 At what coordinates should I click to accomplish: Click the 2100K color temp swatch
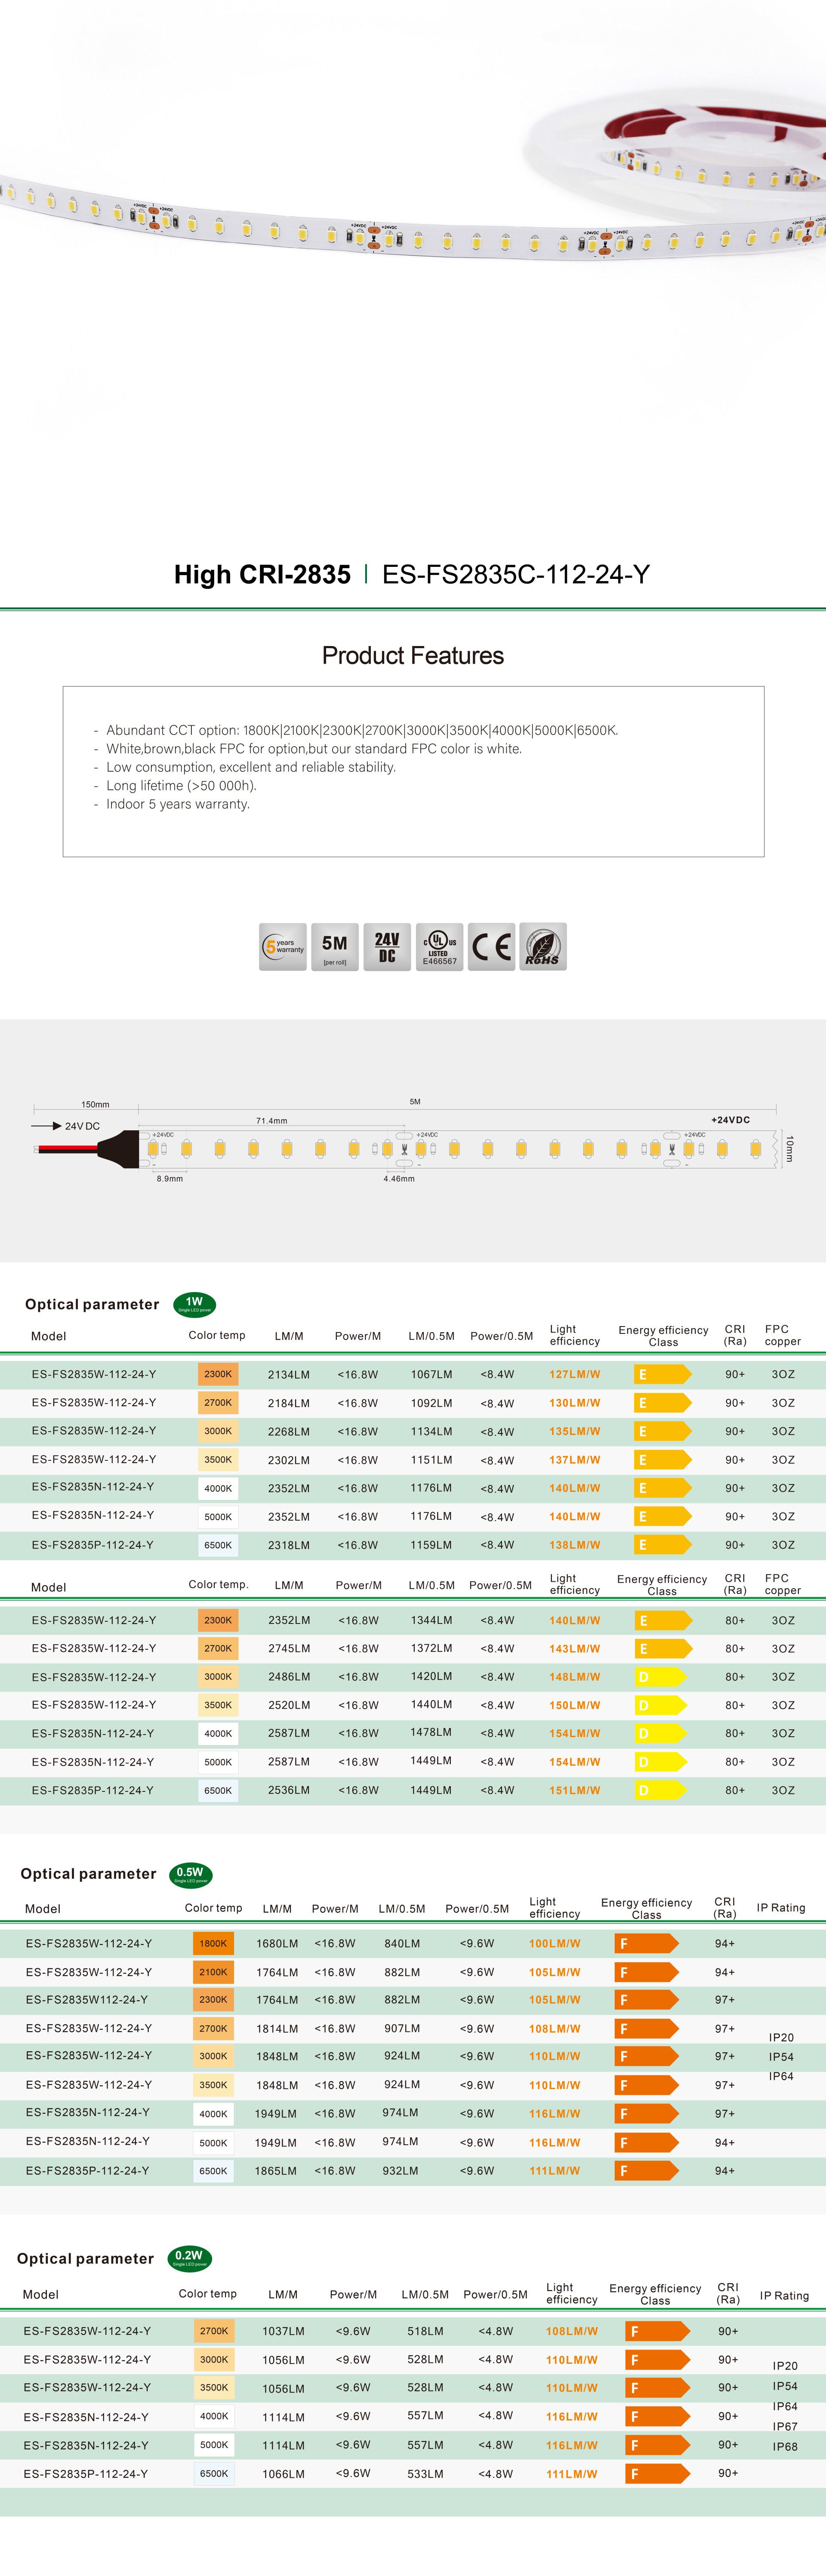213,1972
